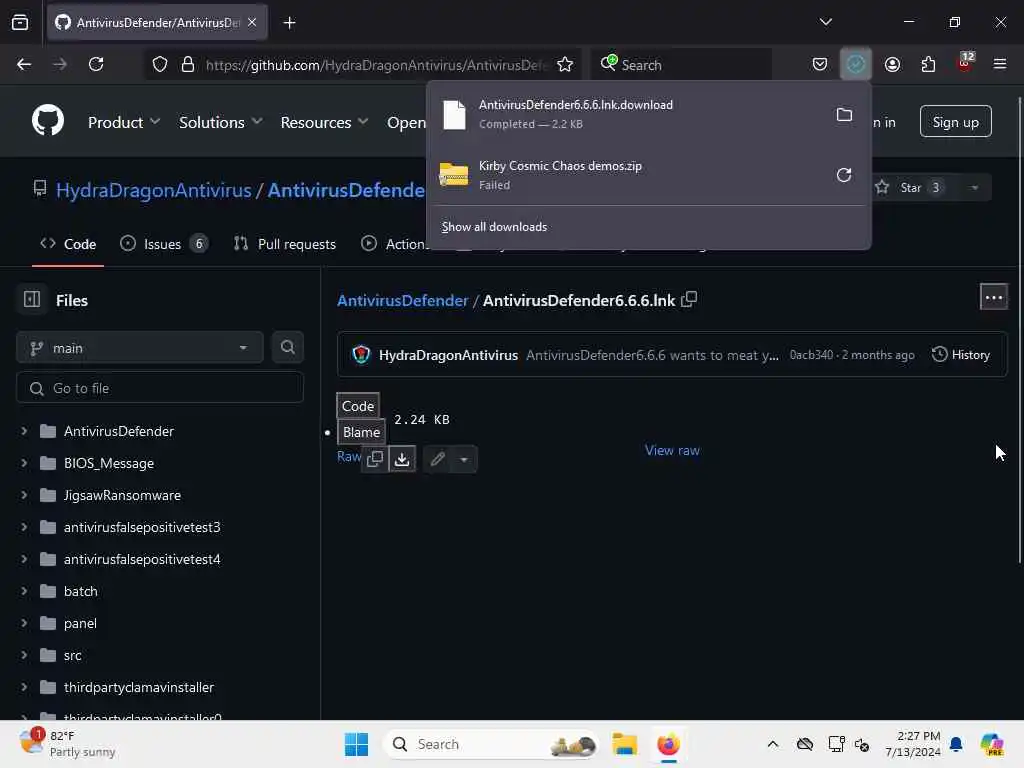
Task: Click Show all downloads
Action: click(x=494, y=227)
